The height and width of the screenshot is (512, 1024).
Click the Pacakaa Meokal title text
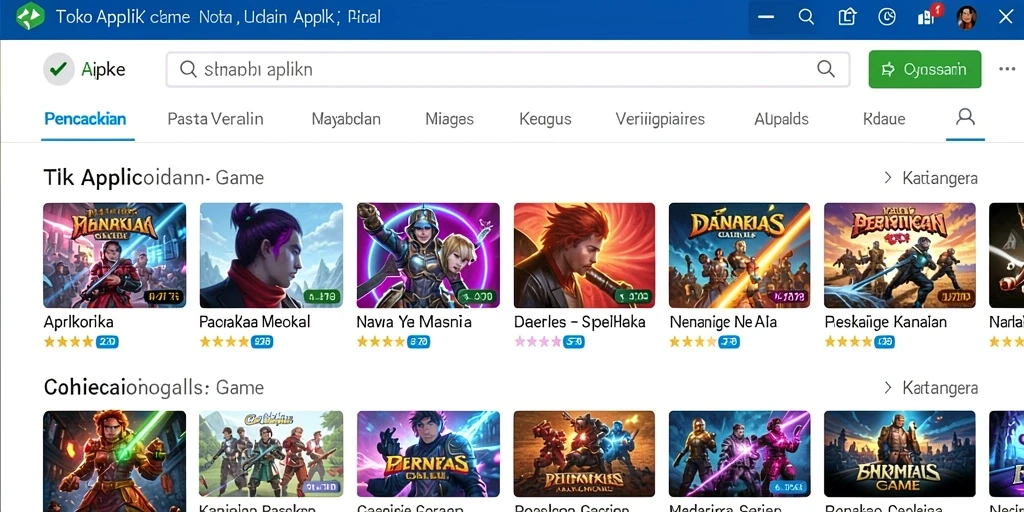[255, 322]
